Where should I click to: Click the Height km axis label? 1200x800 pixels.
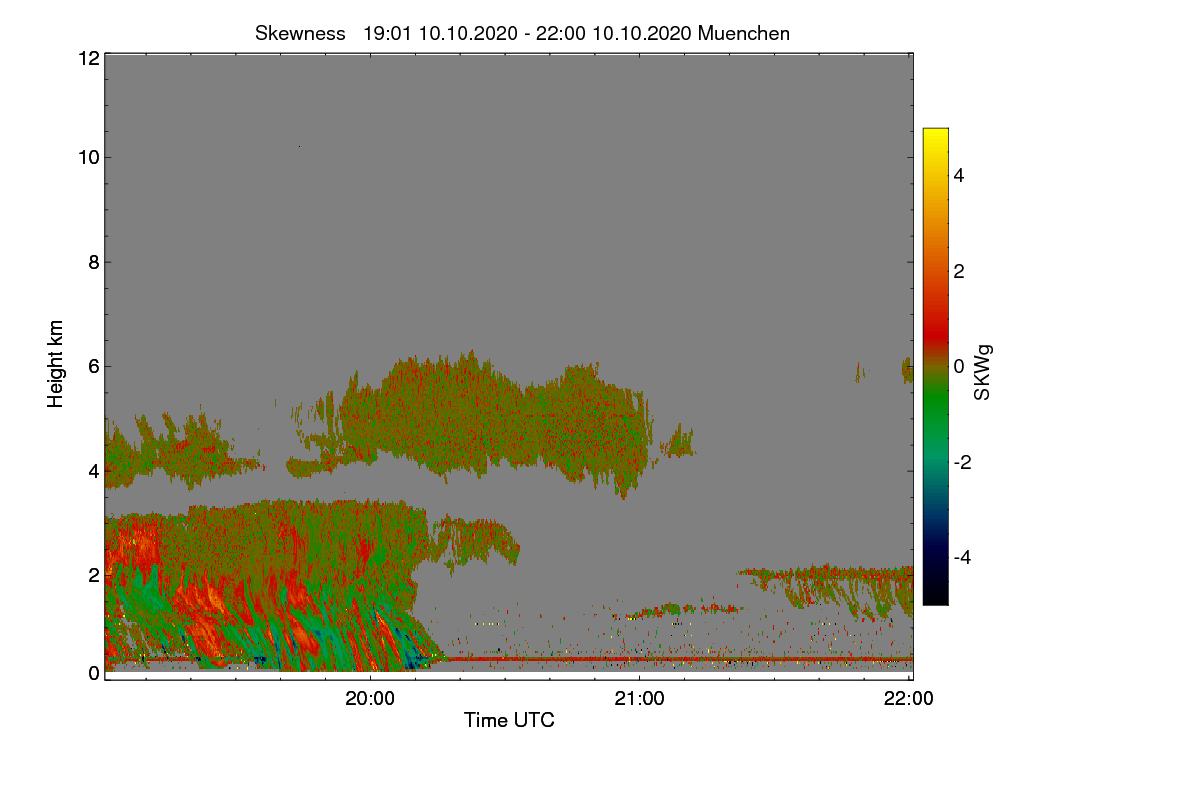[x=56, y=364]
